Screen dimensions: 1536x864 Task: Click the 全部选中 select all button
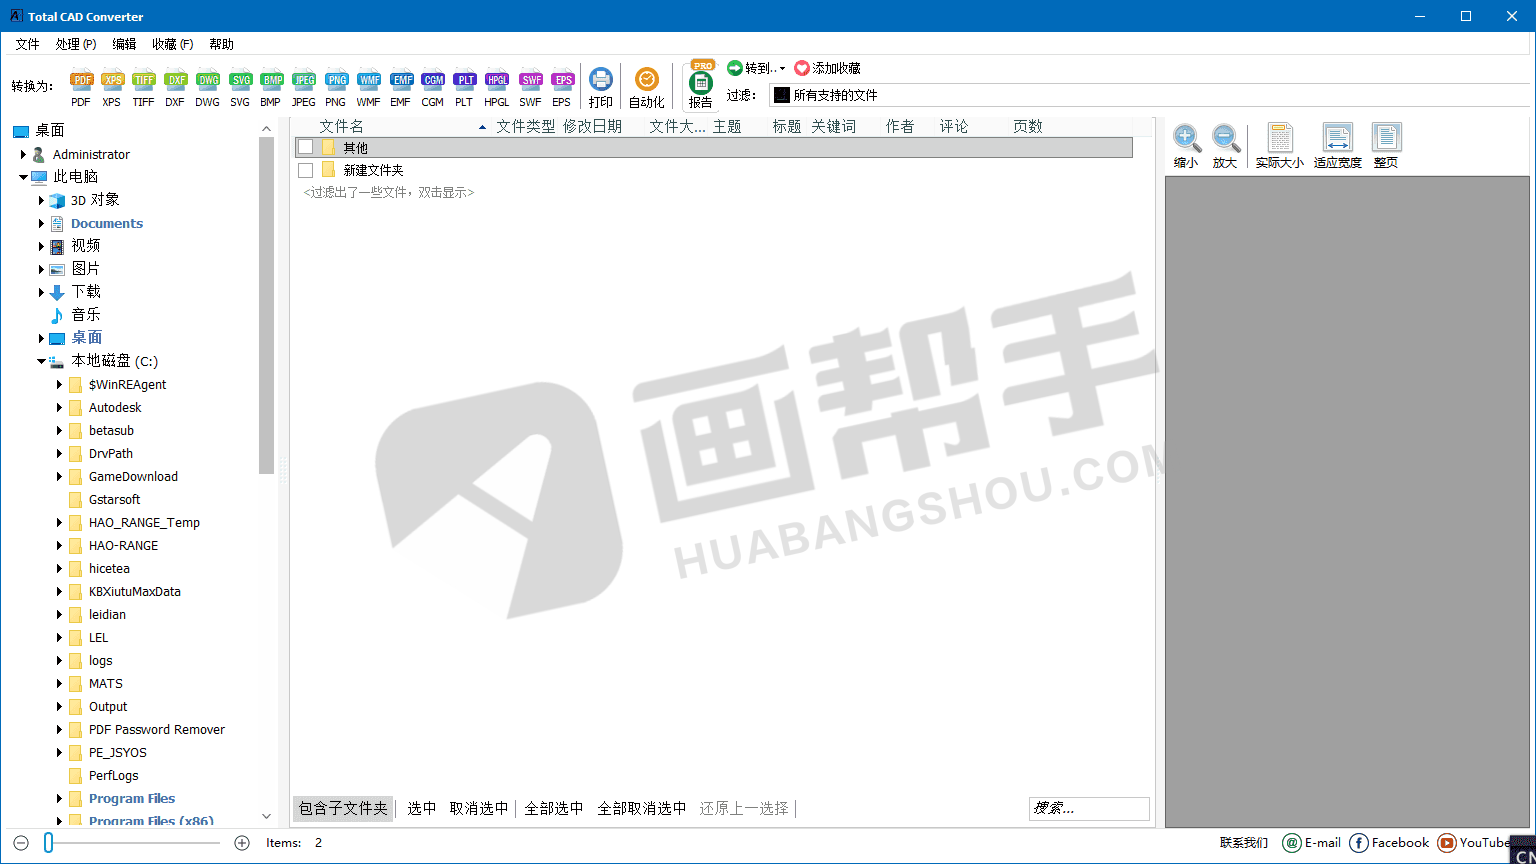tap(554, 808)
